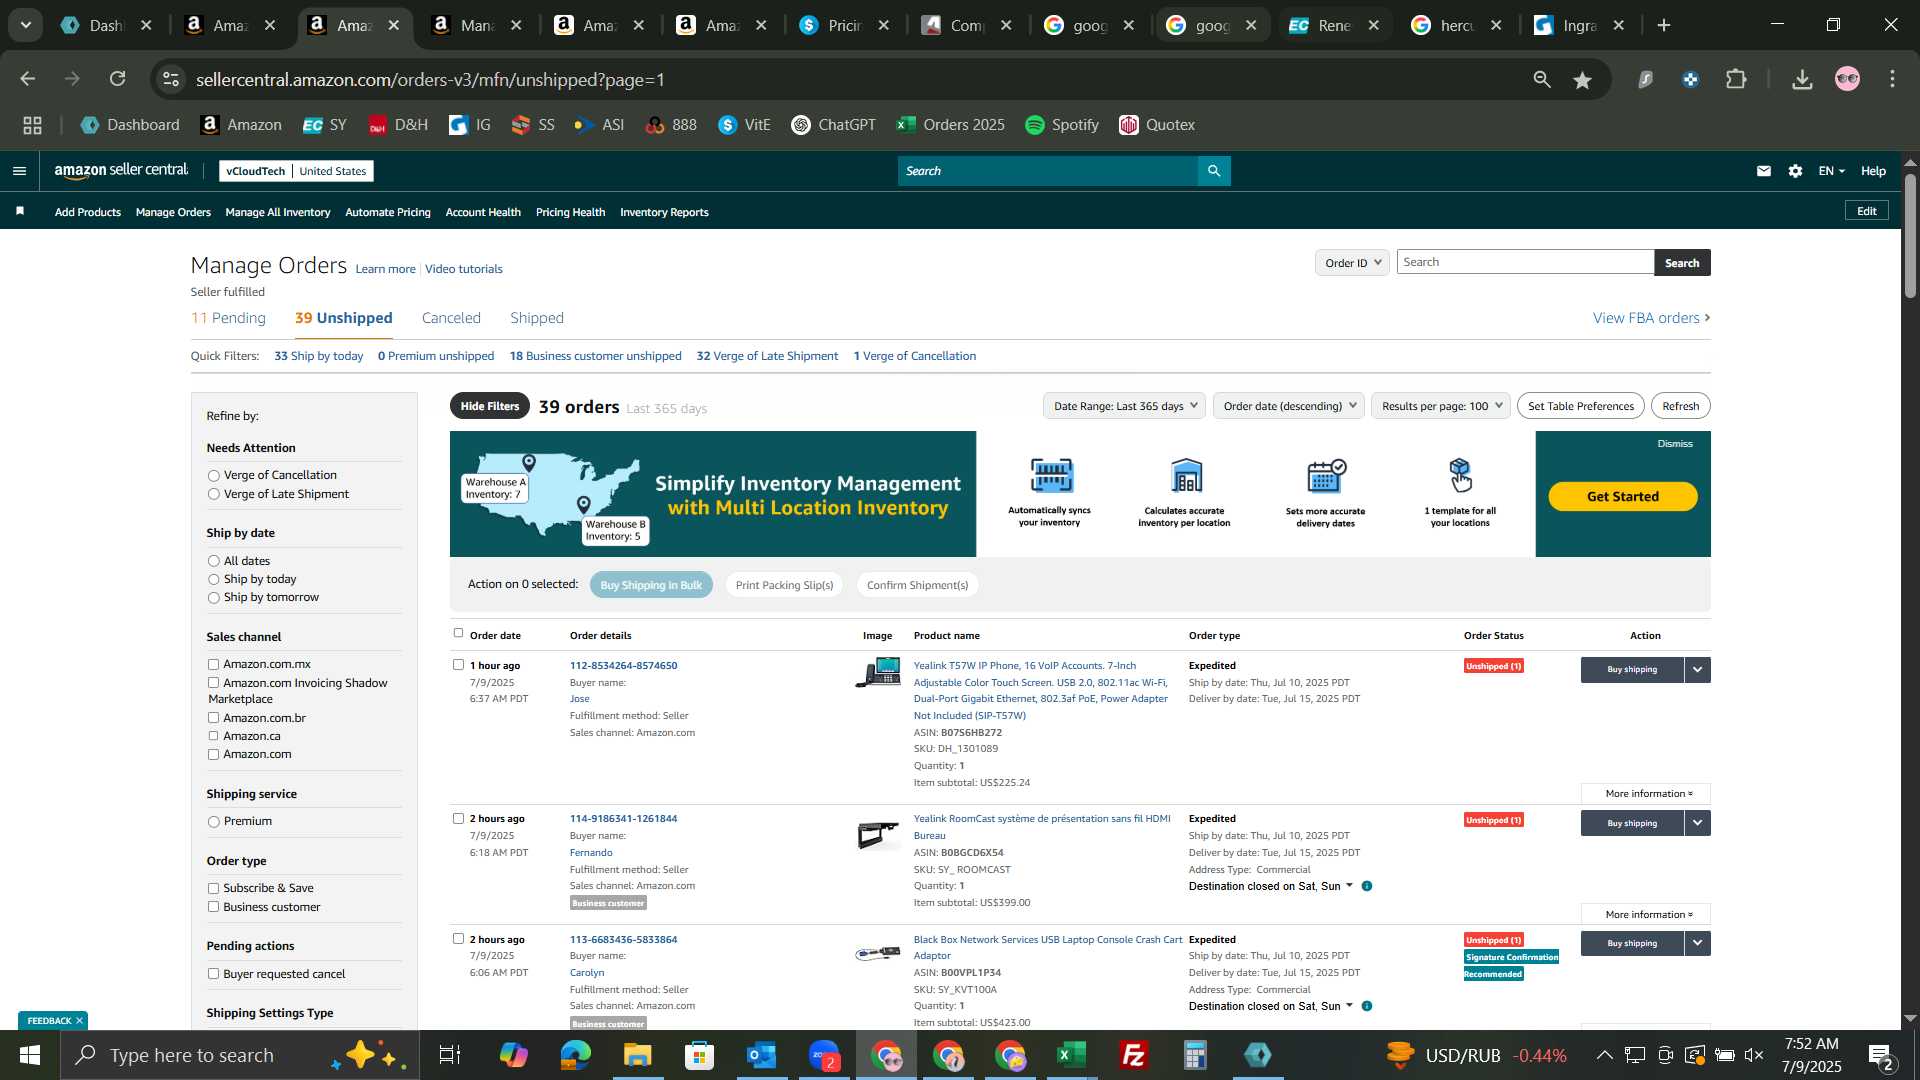Open FileZilla from the Windows taskbar
1920x1080 pixels.
click(1134, 1055)
